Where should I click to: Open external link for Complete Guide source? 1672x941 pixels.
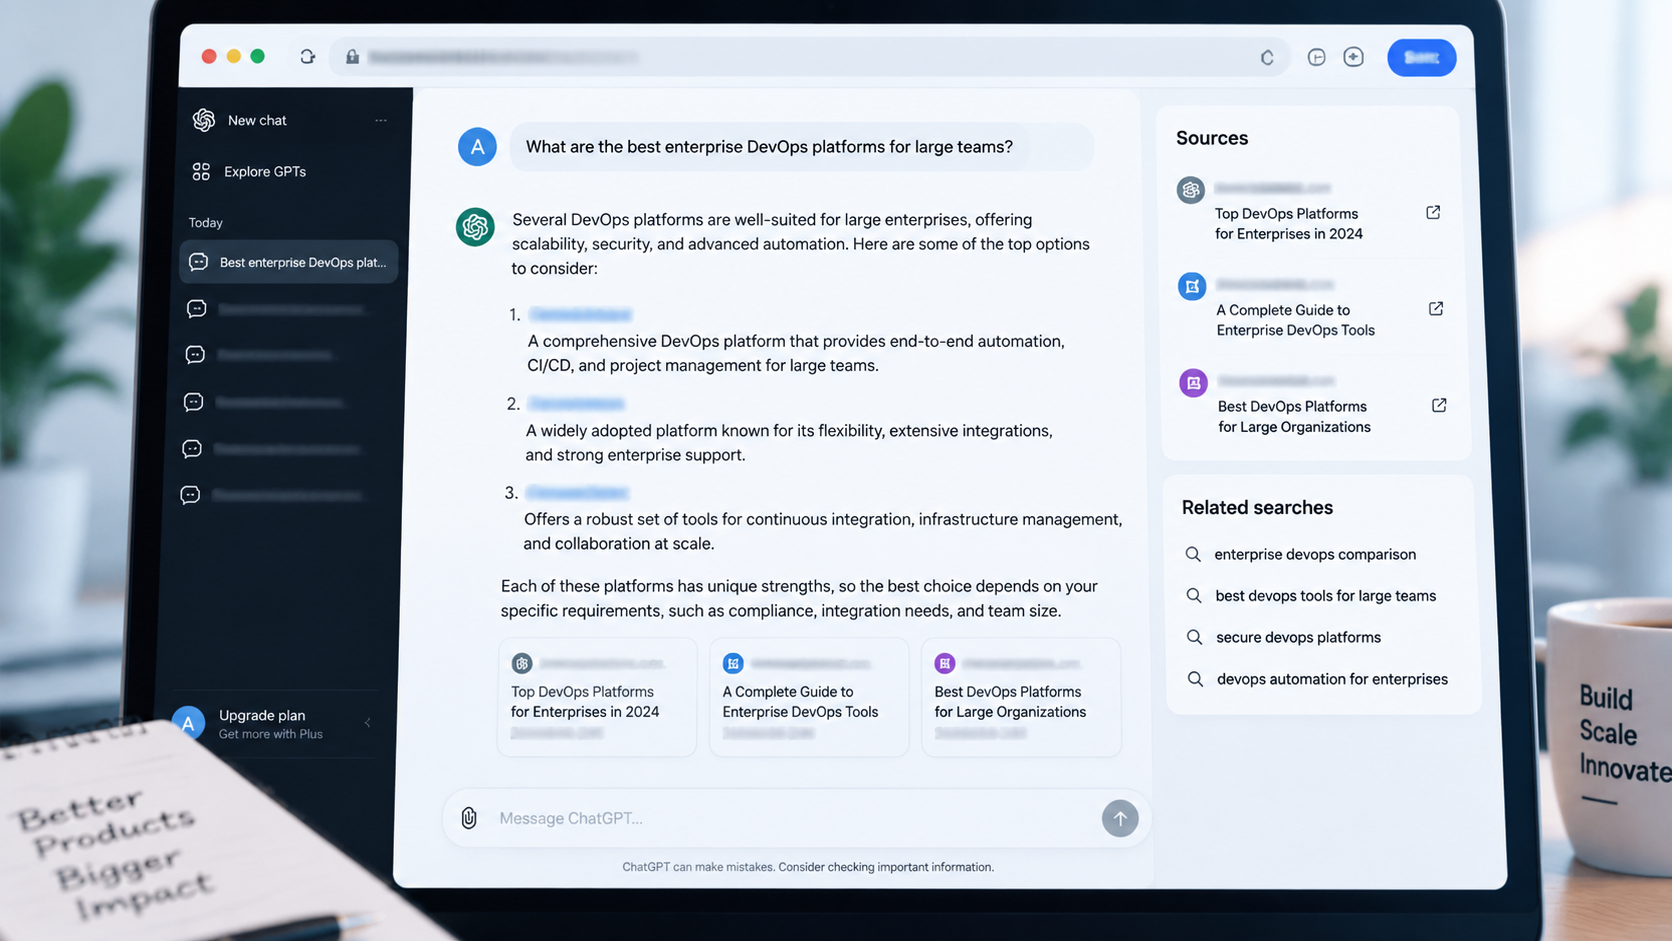tap(1436, 309)
